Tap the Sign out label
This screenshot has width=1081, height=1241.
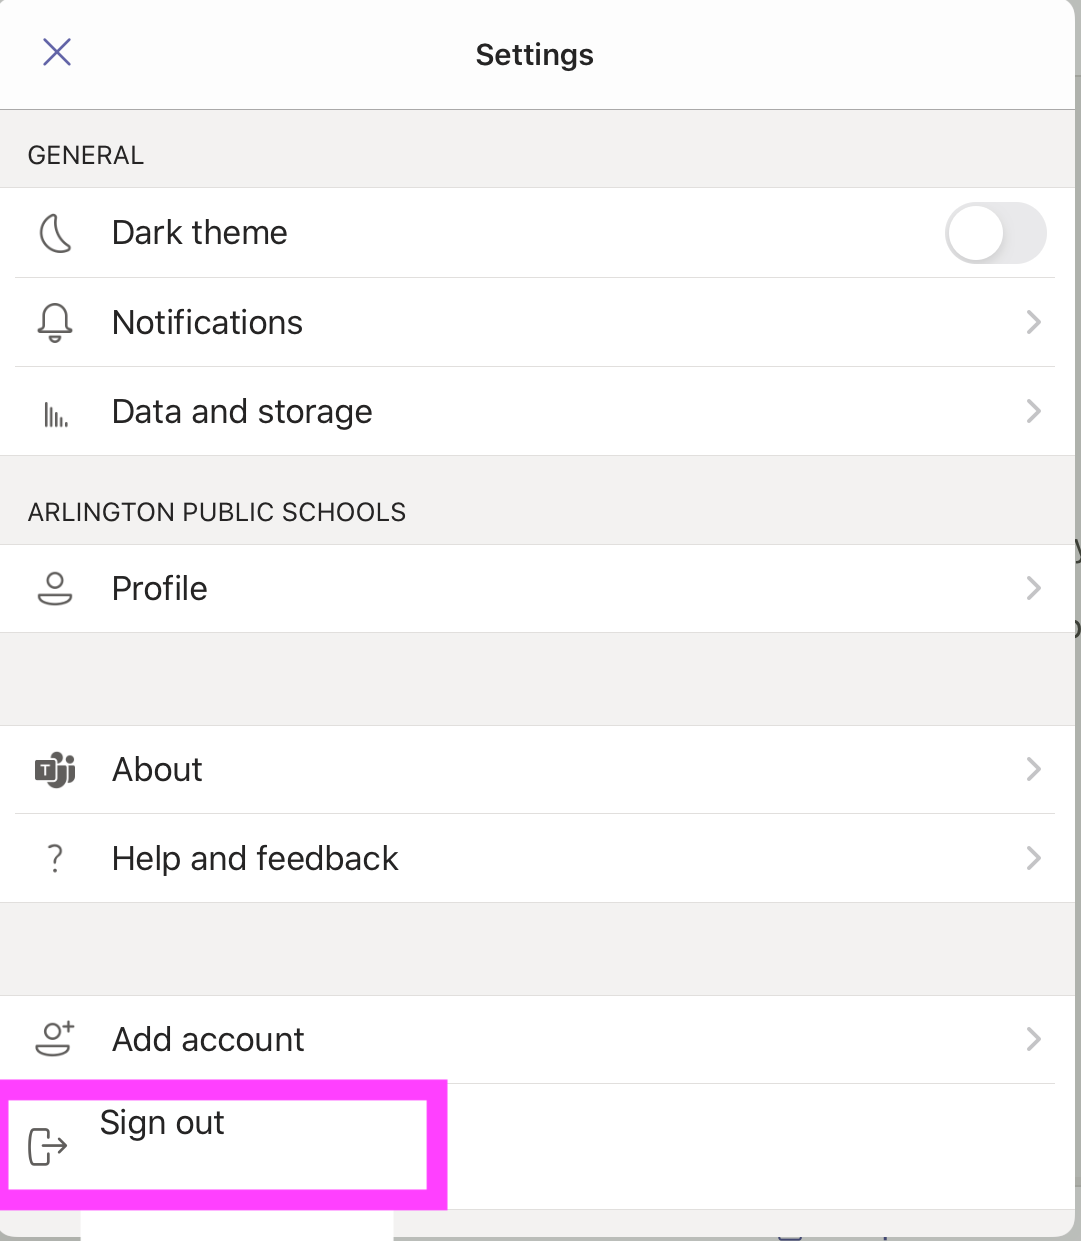point(162,1123)
